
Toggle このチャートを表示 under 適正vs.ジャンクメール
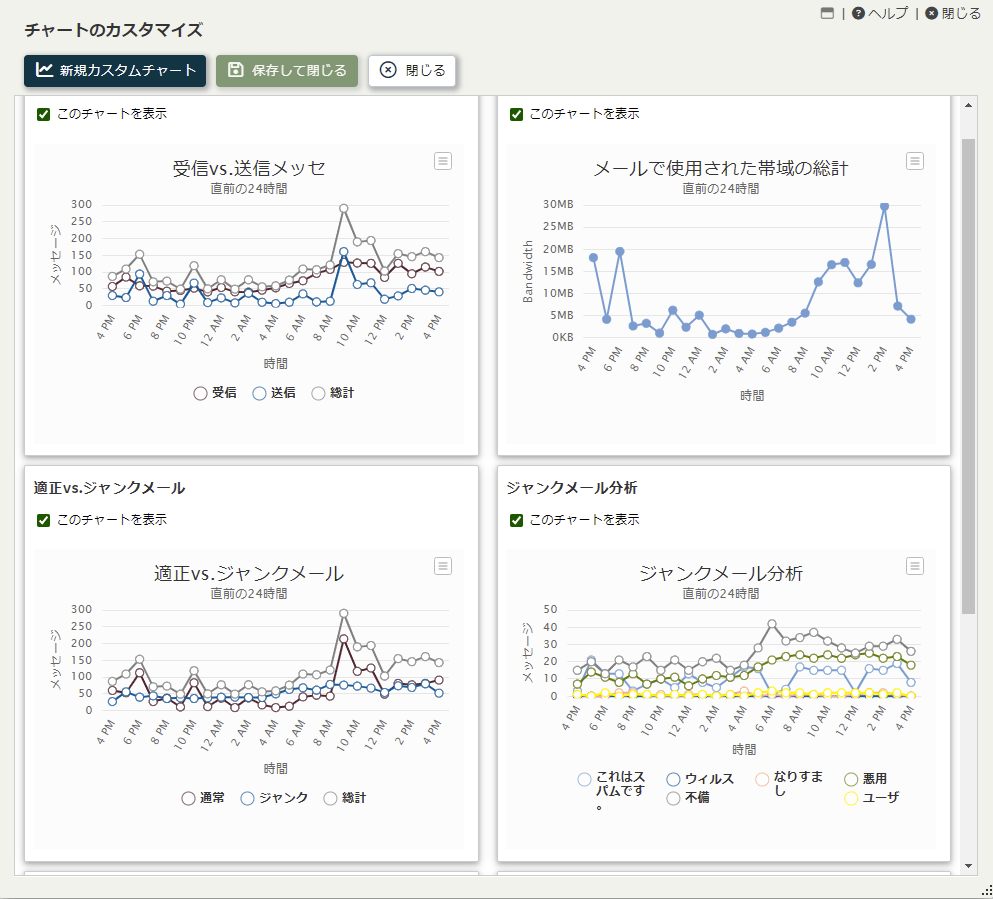[x=43, y=520]
